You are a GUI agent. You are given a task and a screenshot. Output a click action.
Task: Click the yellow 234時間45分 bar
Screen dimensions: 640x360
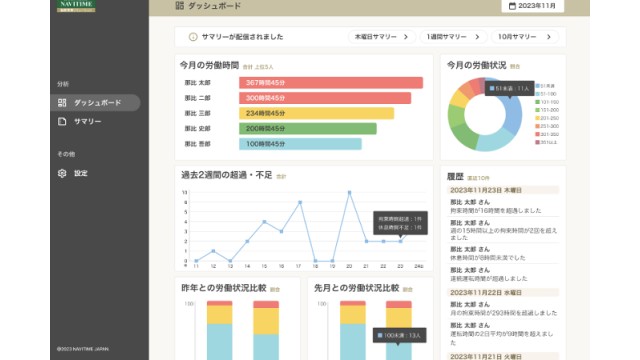316,113
